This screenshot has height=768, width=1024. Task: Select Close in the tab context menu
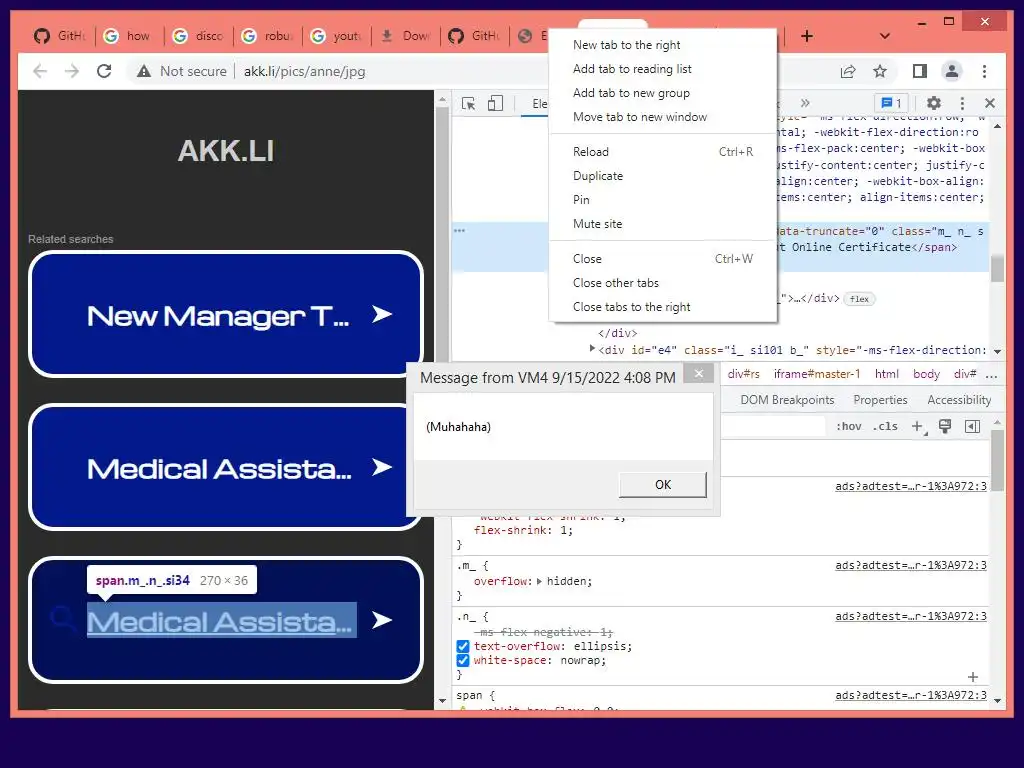click(663, 259)
